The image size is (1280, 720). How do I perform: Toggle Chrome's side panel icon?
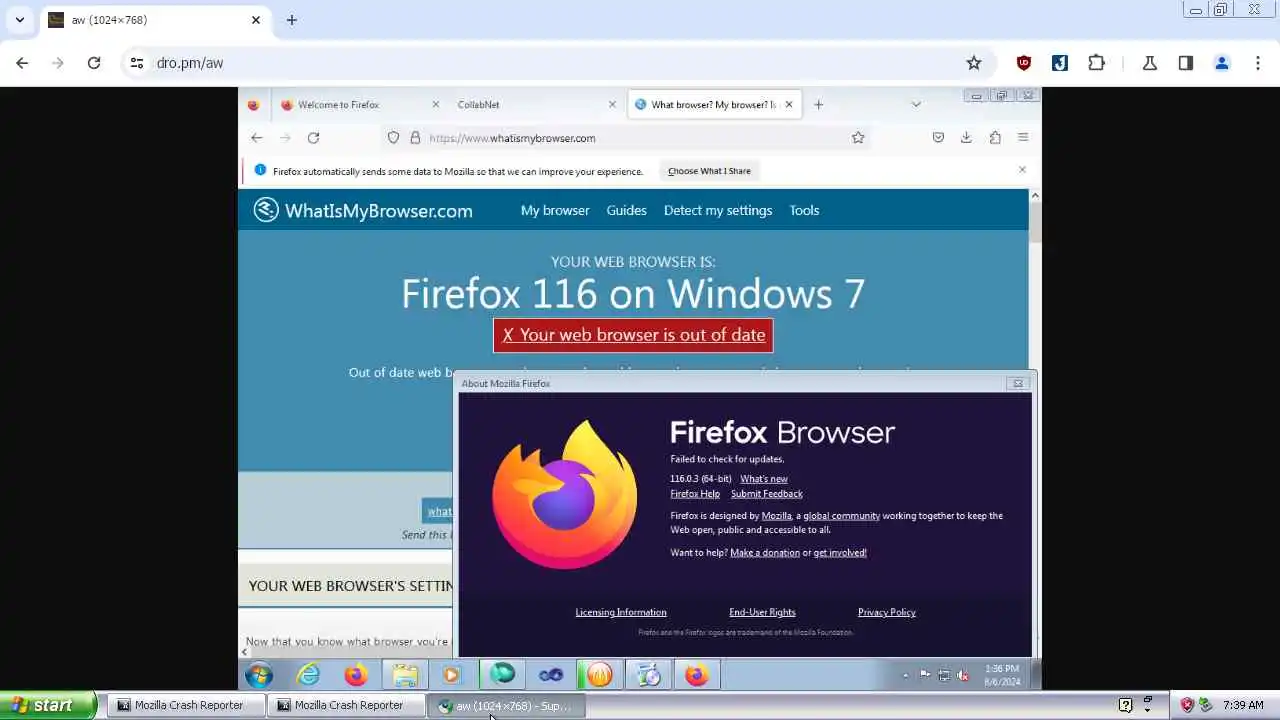(1186, 63)
